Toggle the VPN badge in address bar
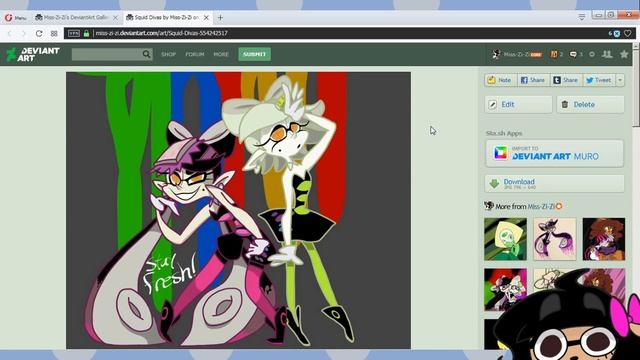Screen dimensions: 640x360 tap(74, 33)
